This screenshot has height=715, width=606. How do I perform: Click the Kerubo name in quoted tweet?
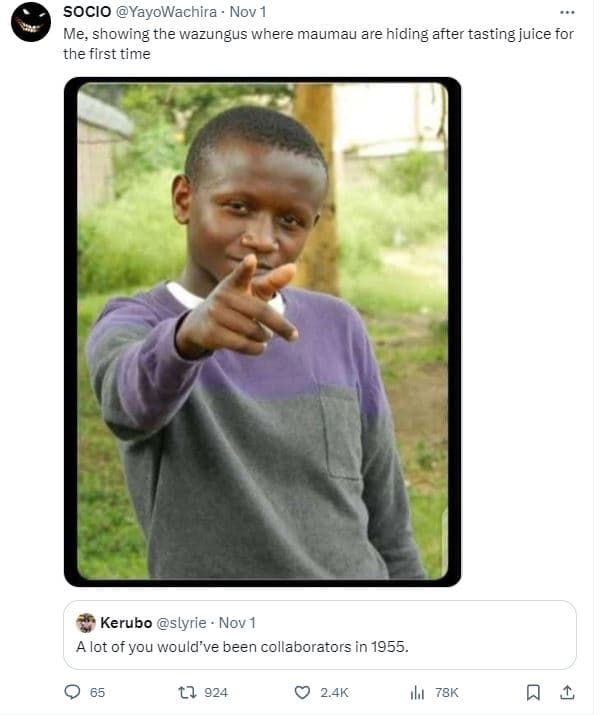tap(126, 622)
